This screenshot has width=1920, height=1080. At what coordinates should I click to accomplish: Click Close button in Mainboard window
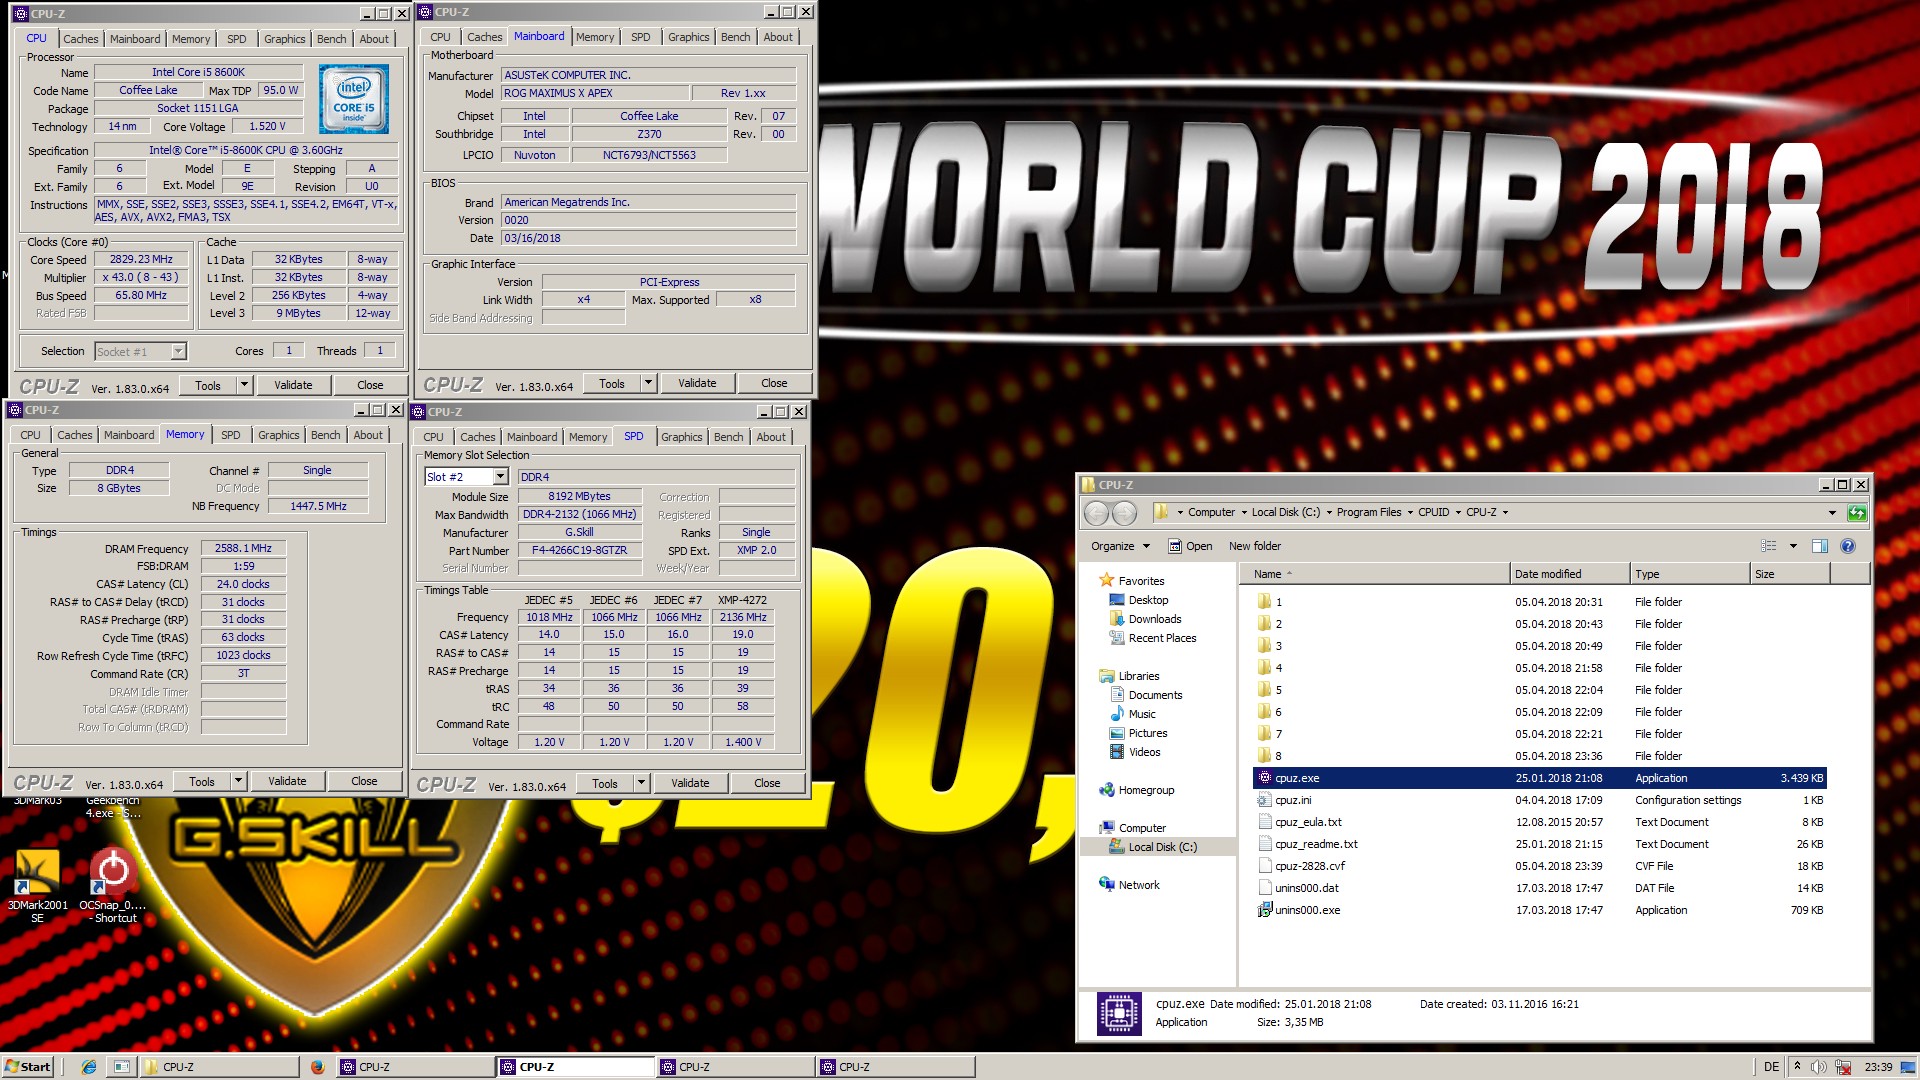click(774, 383)
